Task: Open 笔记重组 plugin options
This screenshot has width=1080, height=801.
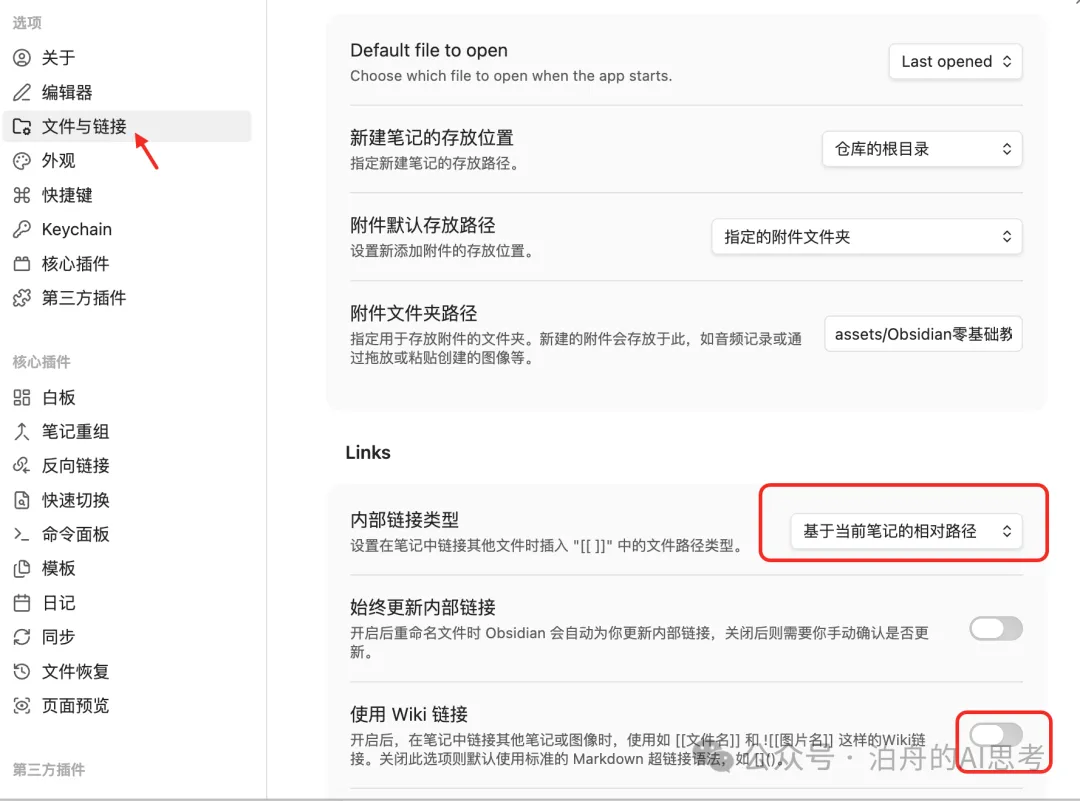Action: (127, 432)
